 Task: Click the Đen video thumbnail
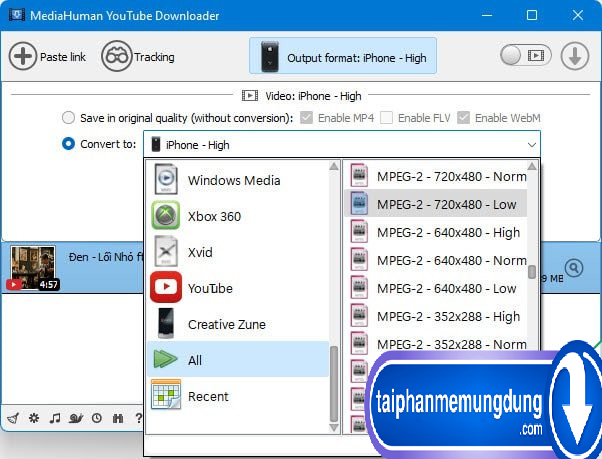33,267
